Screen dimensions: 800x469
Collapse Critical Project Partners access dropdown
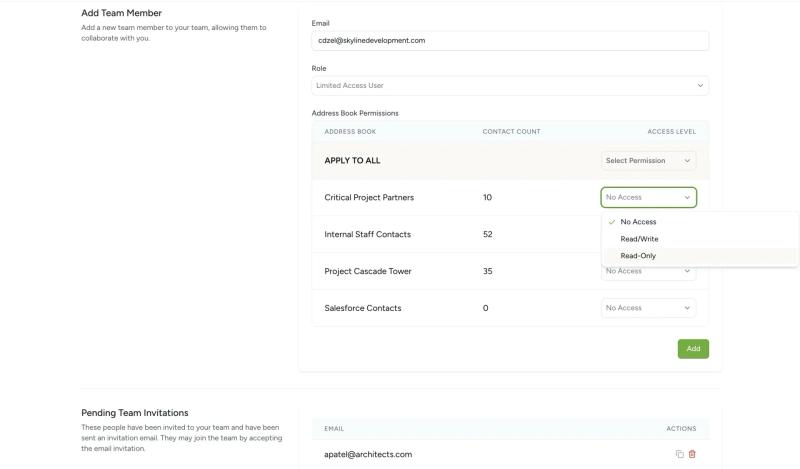[x=648, y=198]
